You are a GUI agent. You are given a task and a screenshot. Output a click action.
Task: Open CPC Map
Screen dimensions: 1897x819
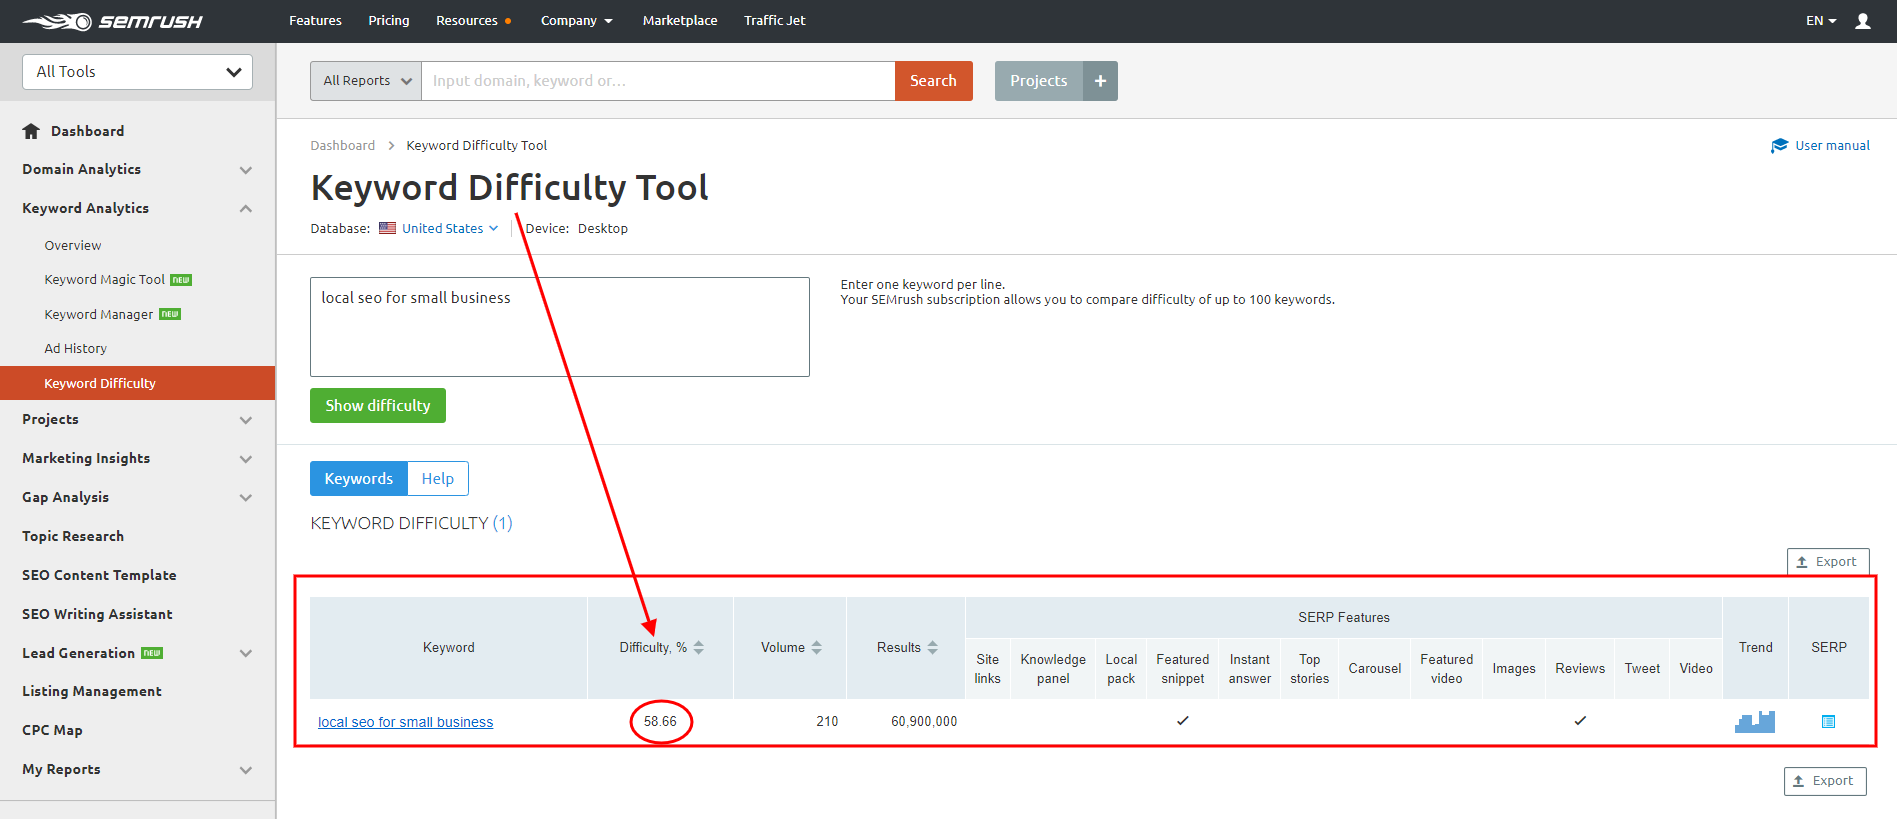[x=52, y=731]
